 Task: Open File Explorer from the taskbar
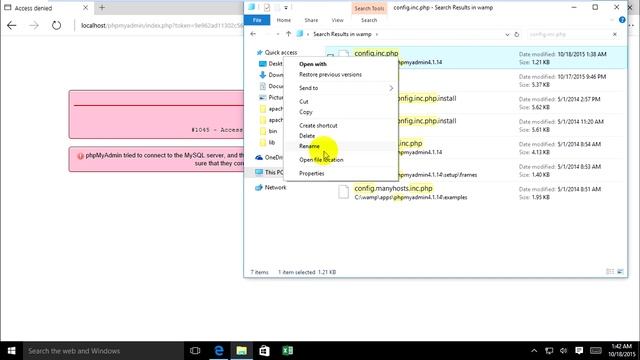click(x=242, y=351)
